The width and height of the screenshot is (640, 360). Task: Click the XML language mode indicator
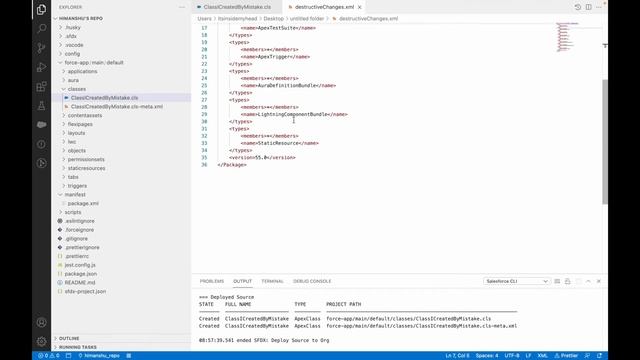point(542,356)
